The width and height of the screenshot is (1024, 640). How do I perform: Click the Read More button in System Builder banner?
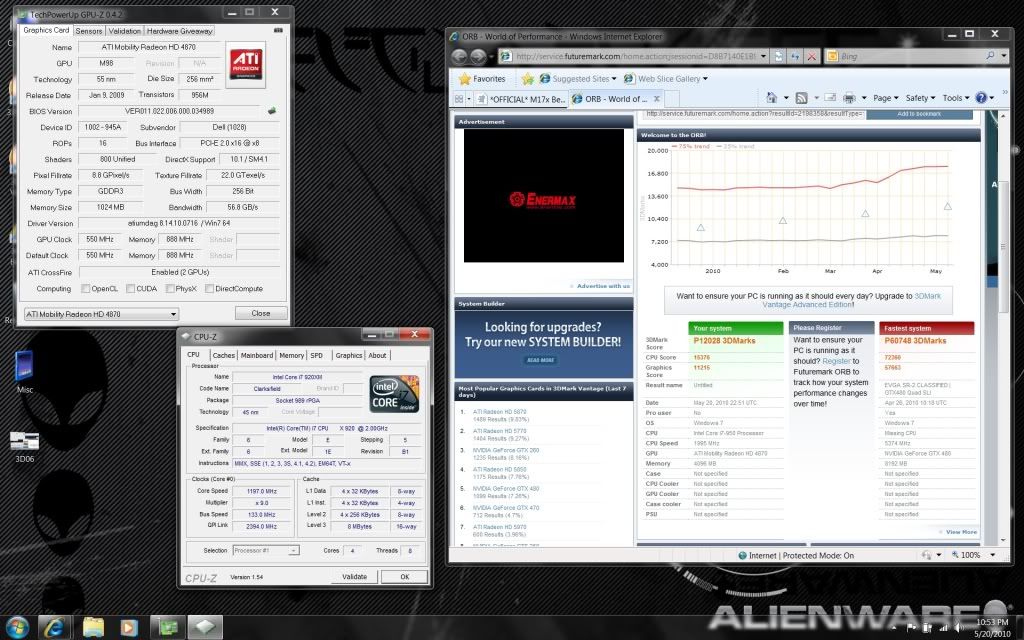coord(541,360)
